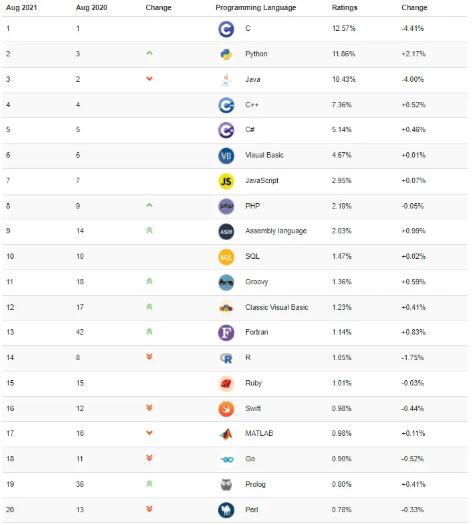Click the yellow JavaScript JS icon
The image size is (472, 525).
coord(226,181)
